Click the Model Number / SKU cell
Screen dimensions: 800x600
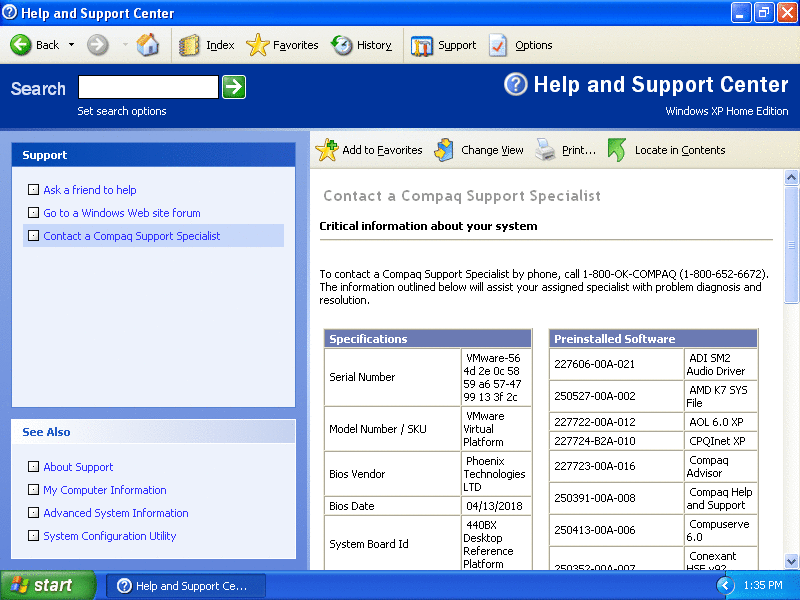392,429
